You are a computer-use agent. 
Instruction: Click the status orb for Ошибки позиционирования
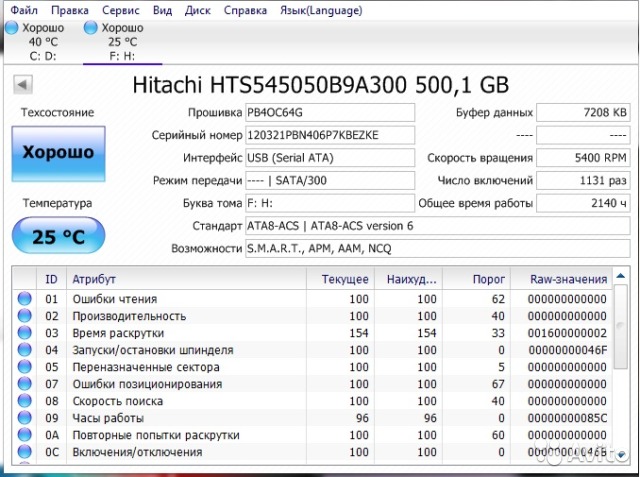(24, 384)
